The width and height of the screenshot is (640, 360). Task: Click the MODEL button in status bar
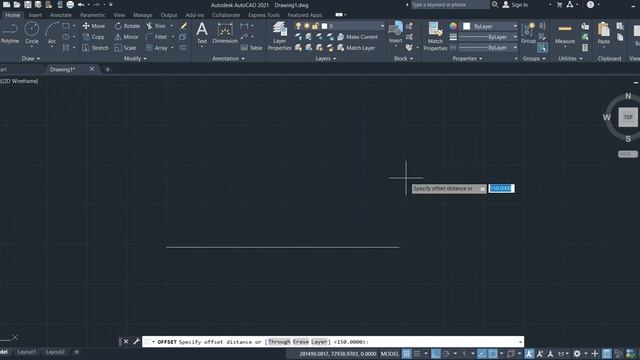pos(389,353)
